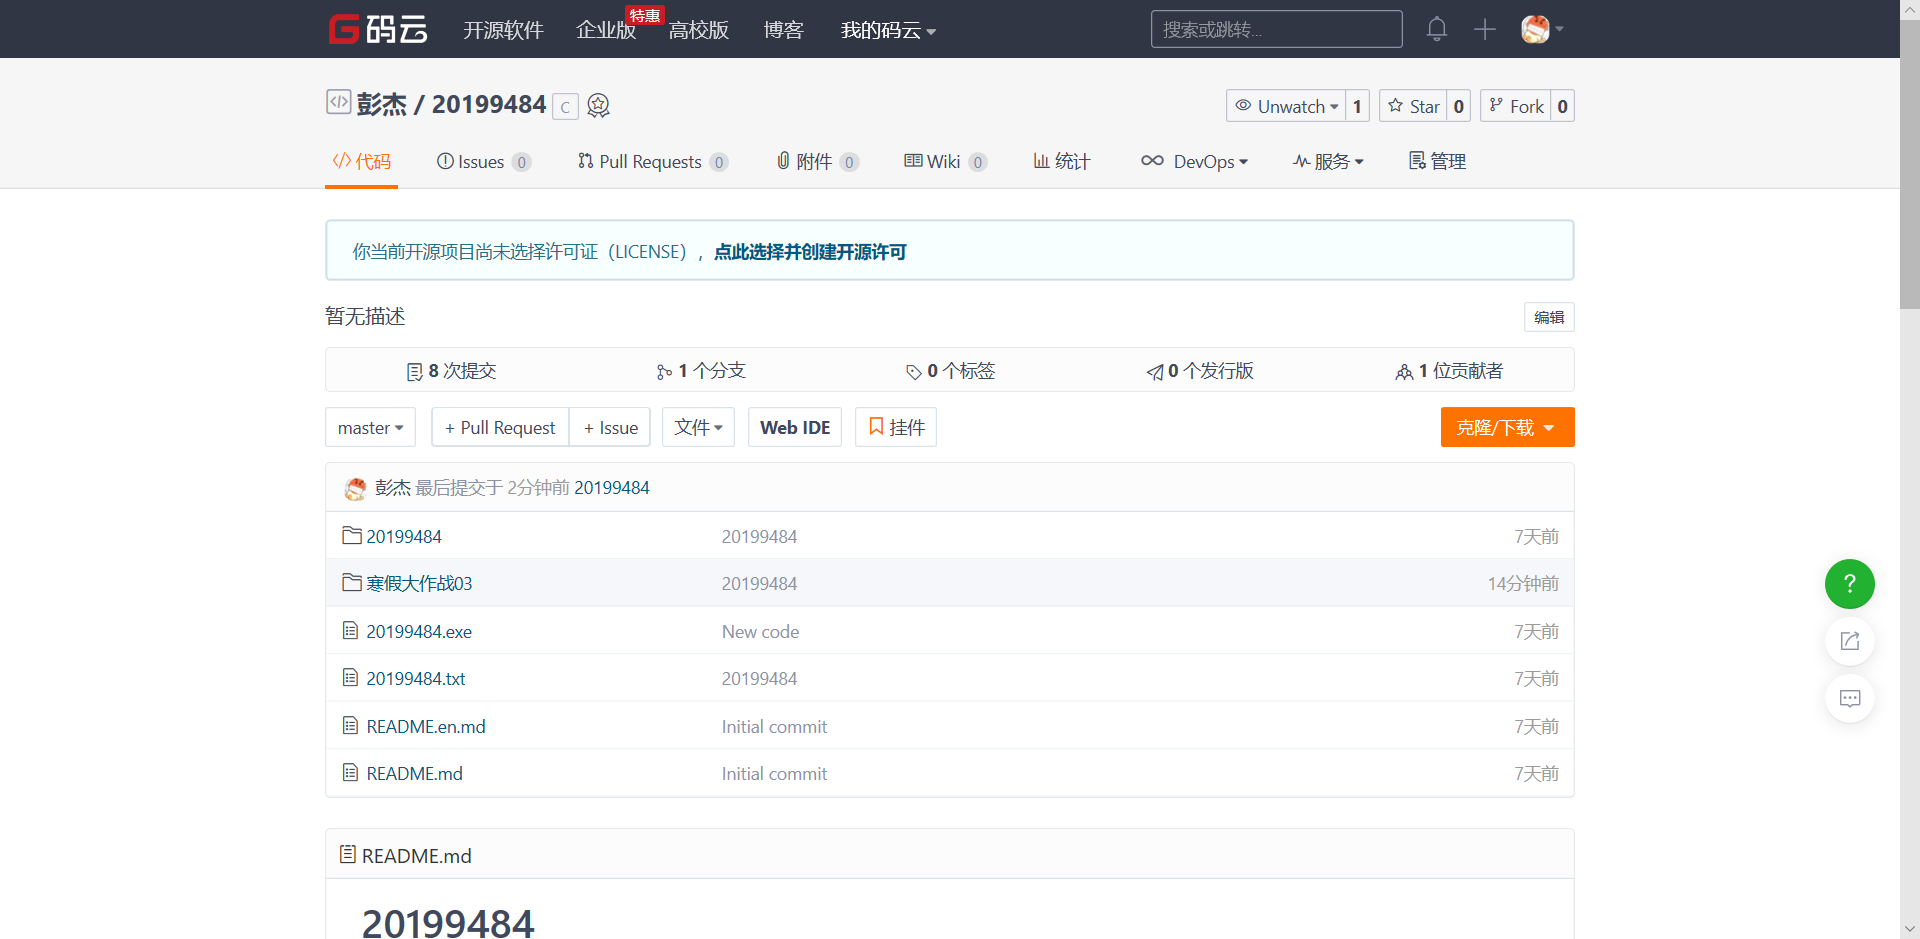Screen dimensions: 1920x939
Task: Click the plus create-new icon
Action: (x=1484, y=29)
